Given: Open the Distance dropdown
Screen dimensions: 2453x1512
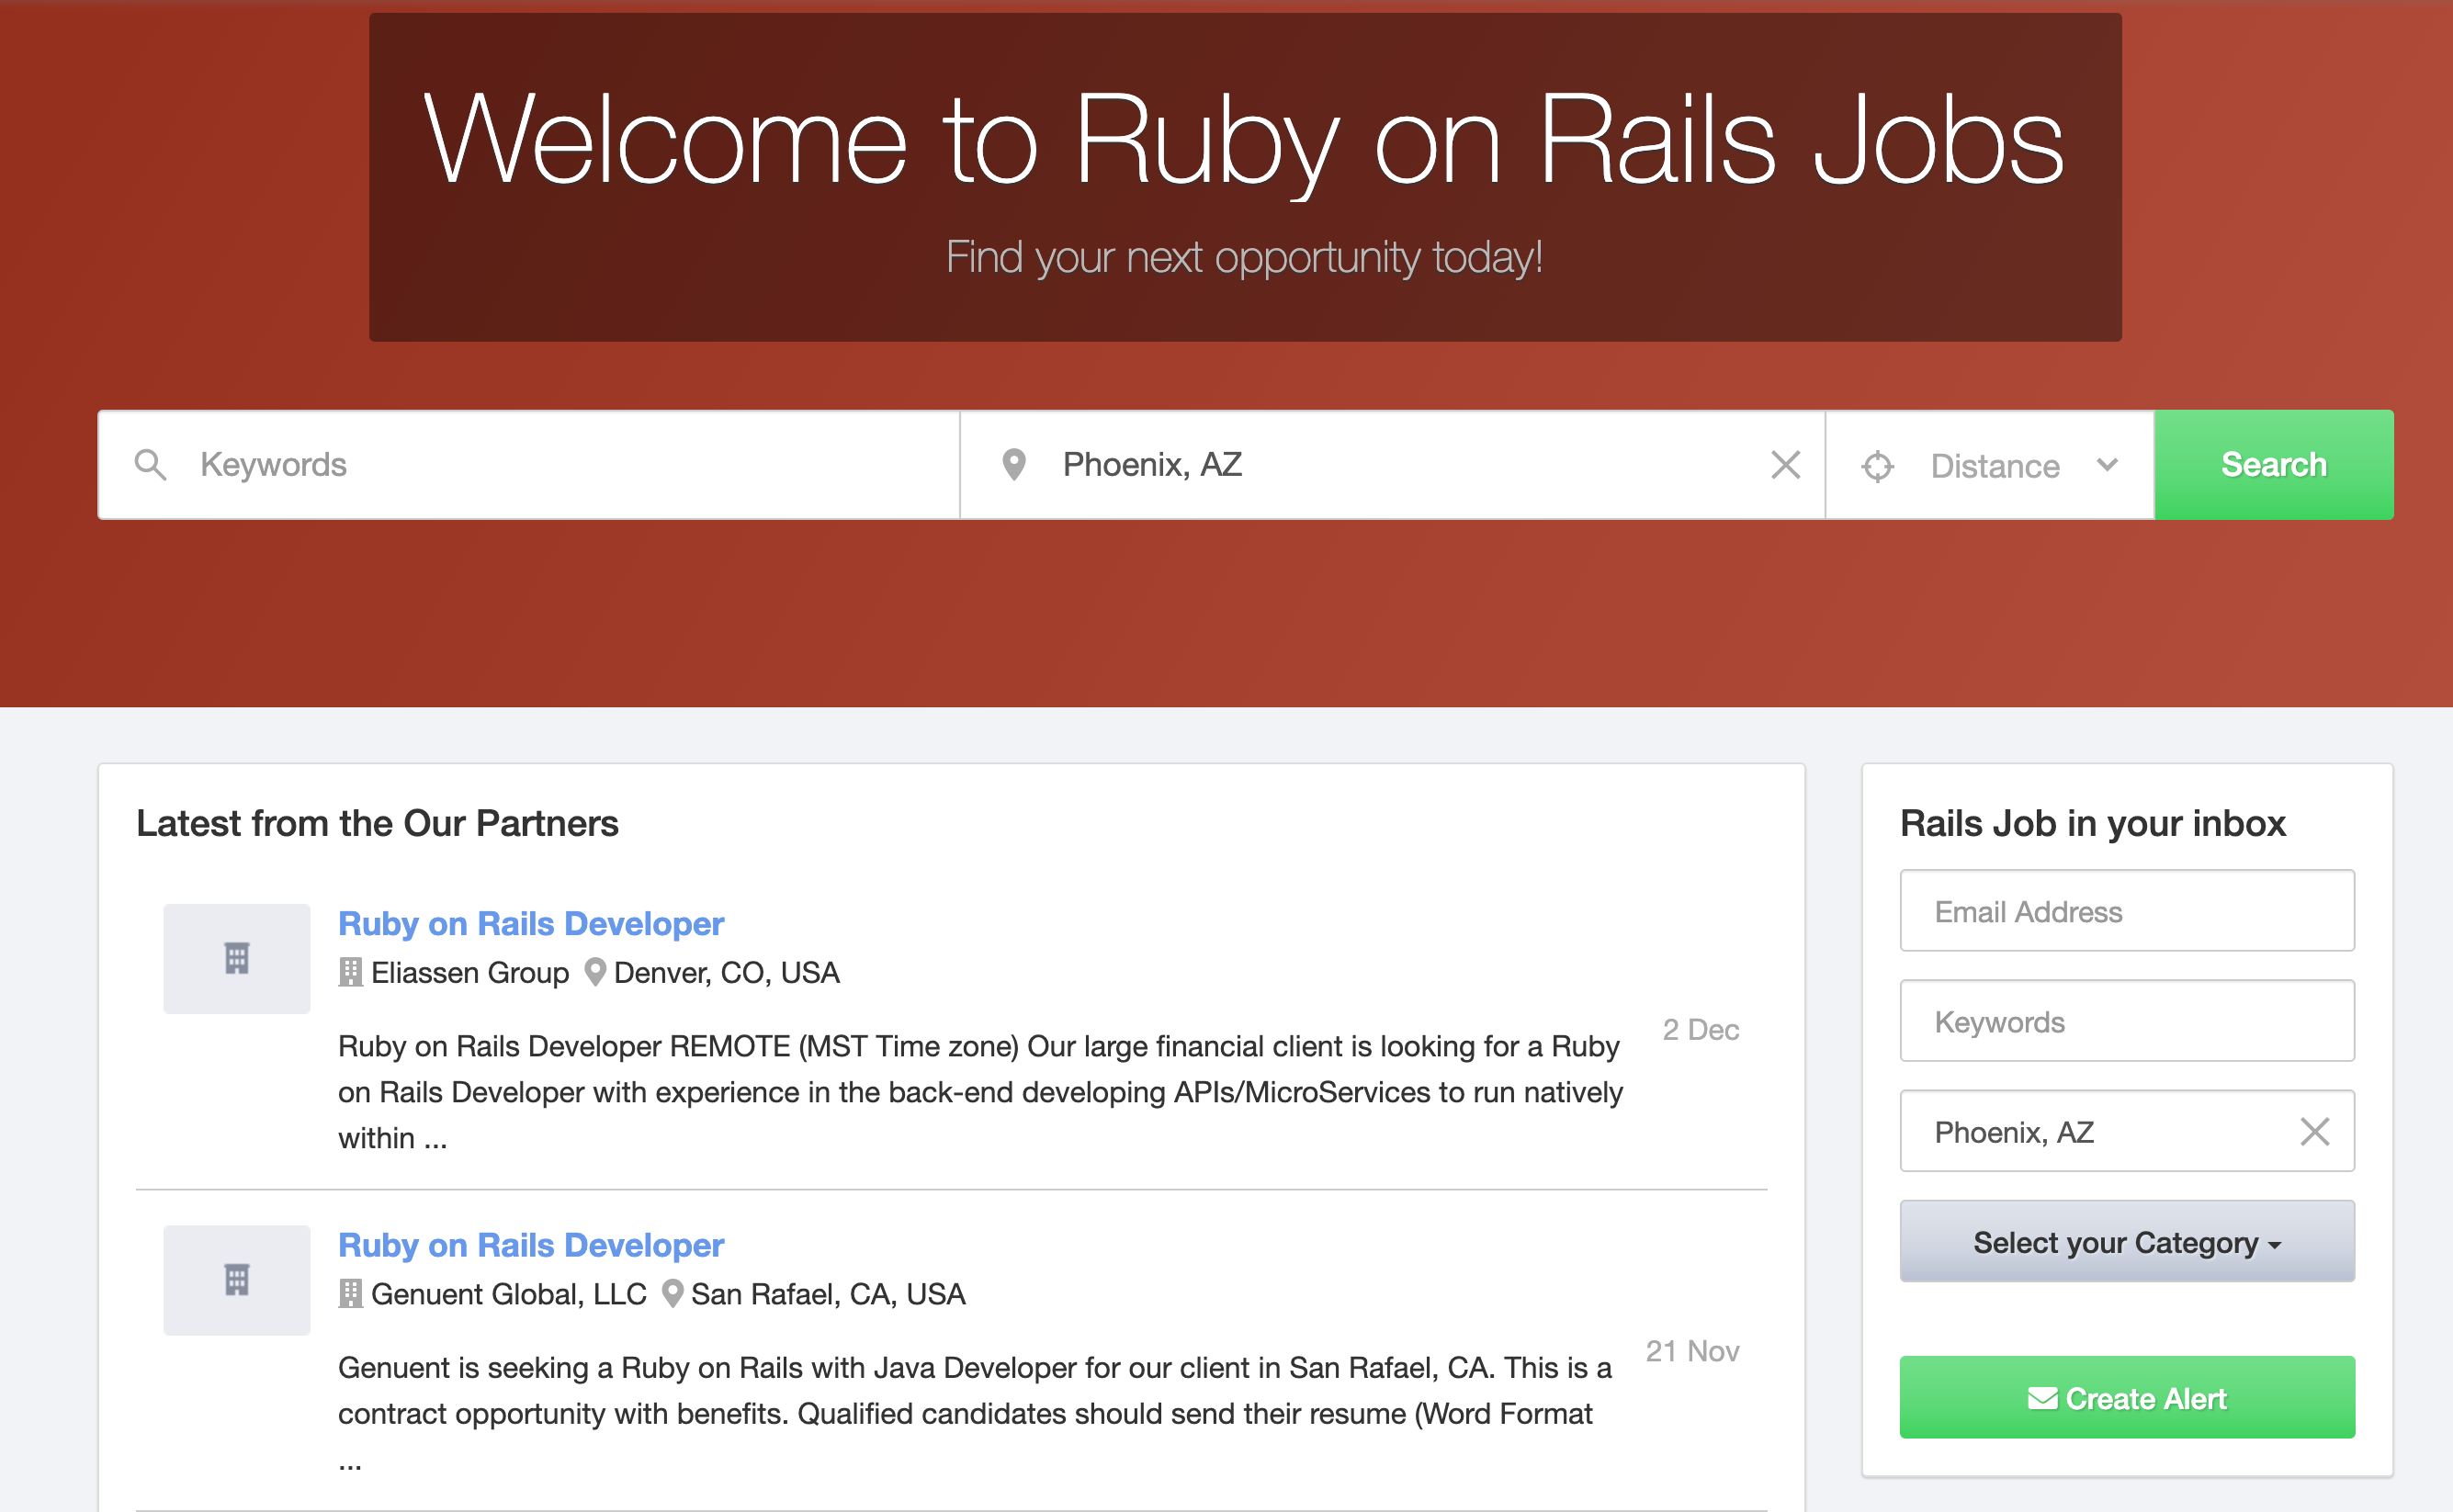Looking at the screenshot, I should pos(2018,466).
